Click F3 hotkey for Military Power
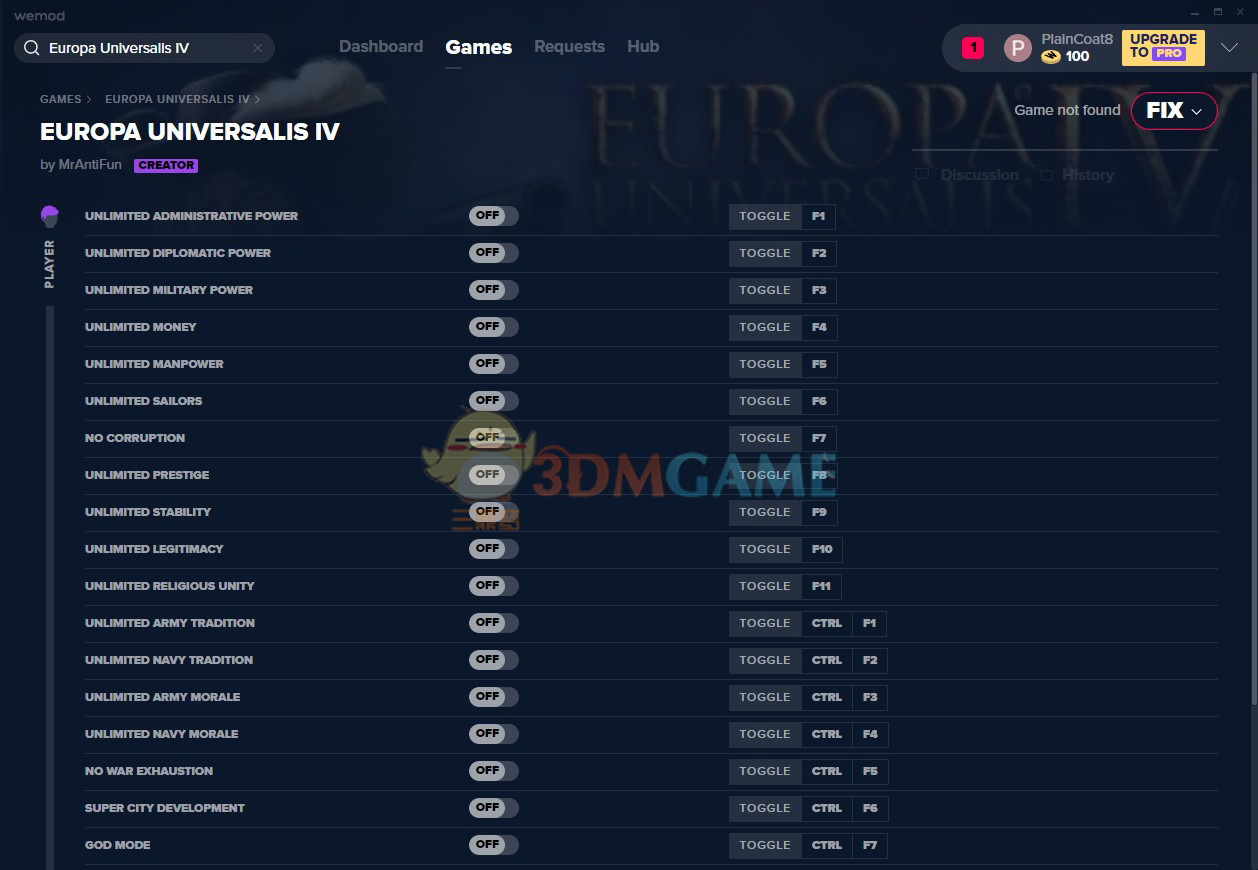The image size is (1258, 870). [x=819, y=290]
